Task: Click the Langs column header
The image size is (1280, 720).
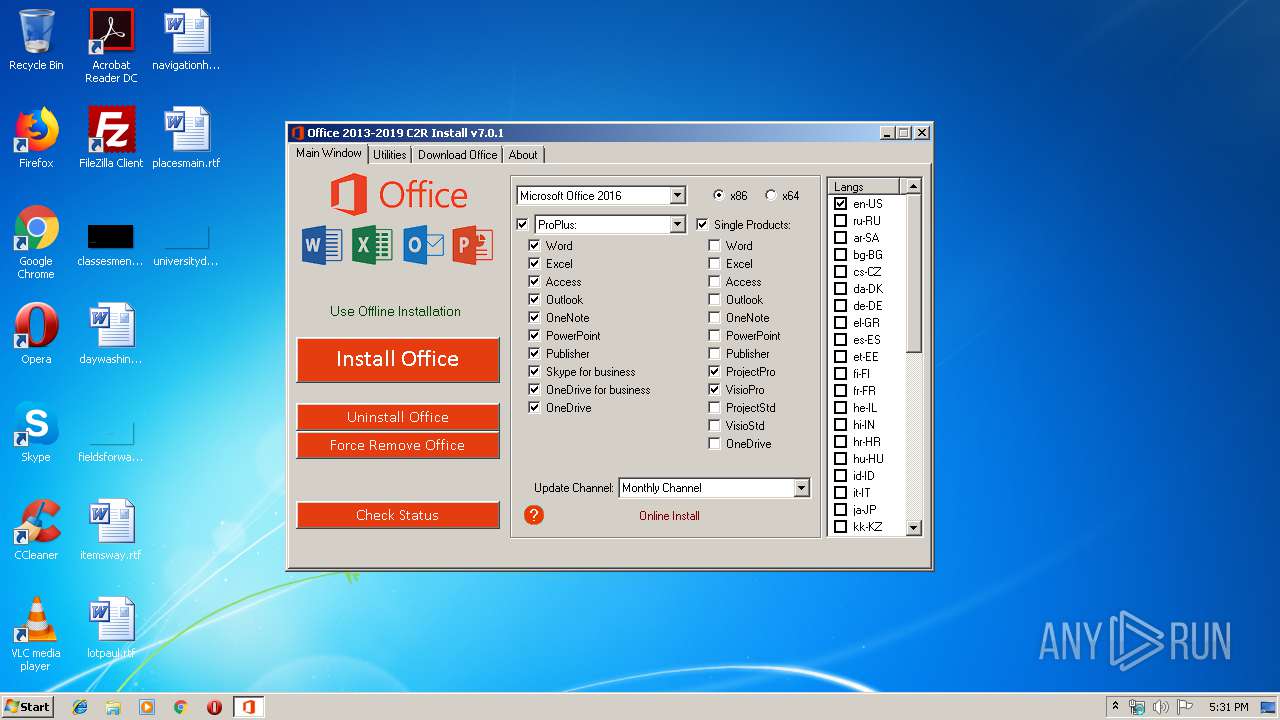Action: (x=864, y=187)
